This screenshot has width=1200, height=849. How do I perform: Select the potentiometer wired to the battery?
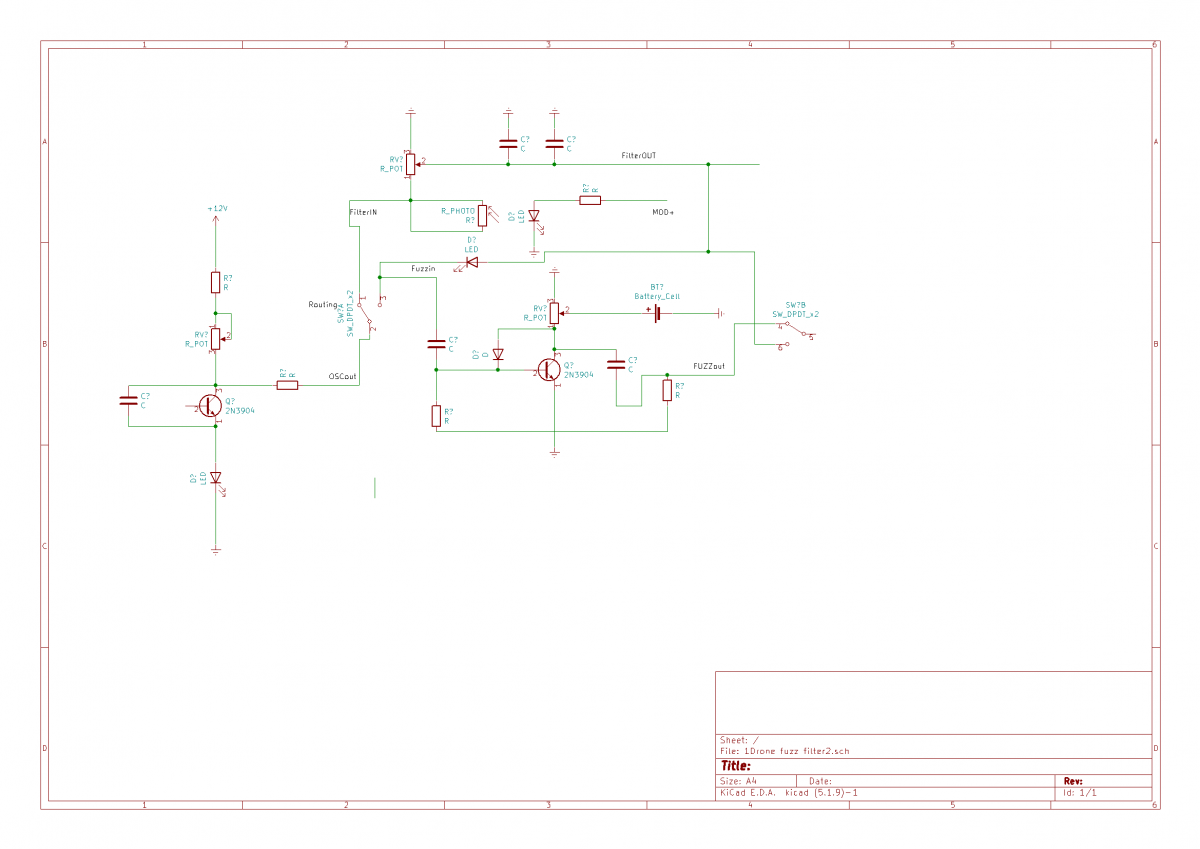(x=555, y=314)
